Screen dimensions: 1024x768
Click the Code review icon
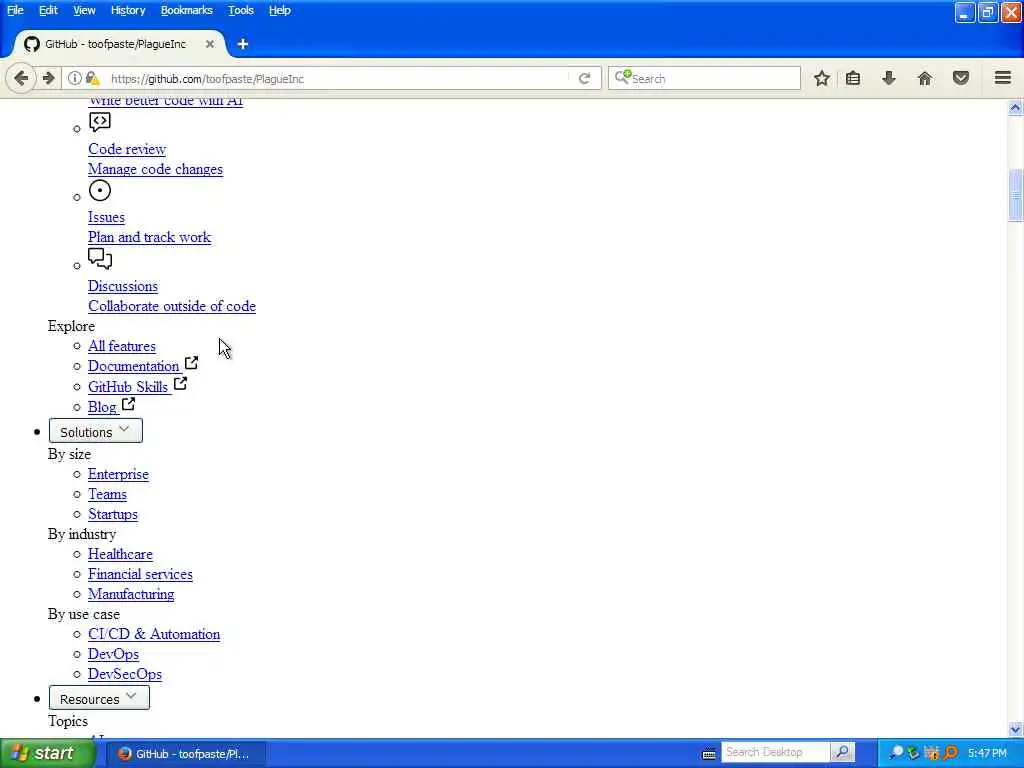click(100, 122)
